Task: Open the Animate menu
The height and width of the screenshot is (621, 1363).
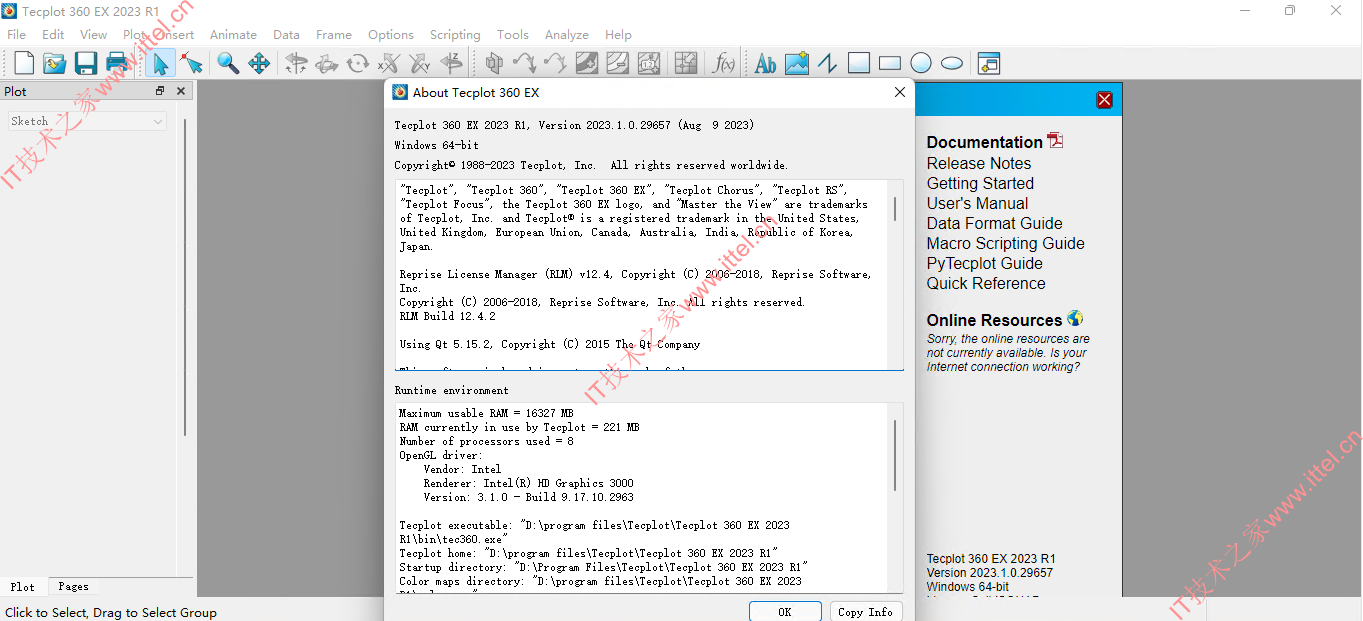Action: coord(233,34)
